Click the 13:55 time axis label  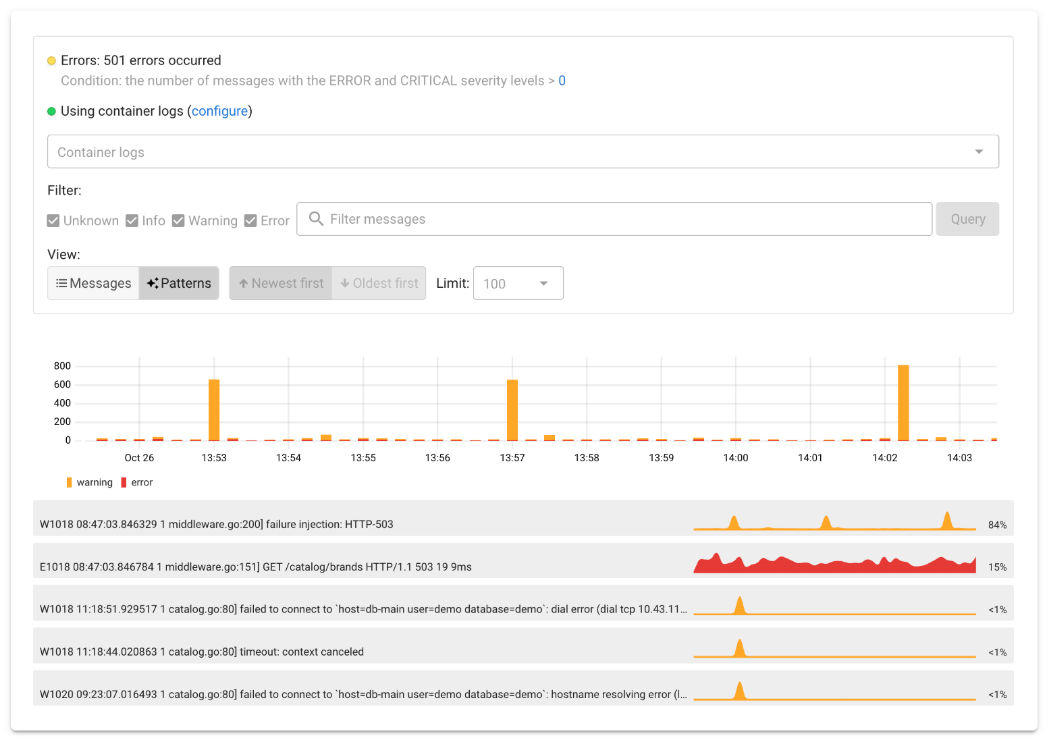pos(363,458)
